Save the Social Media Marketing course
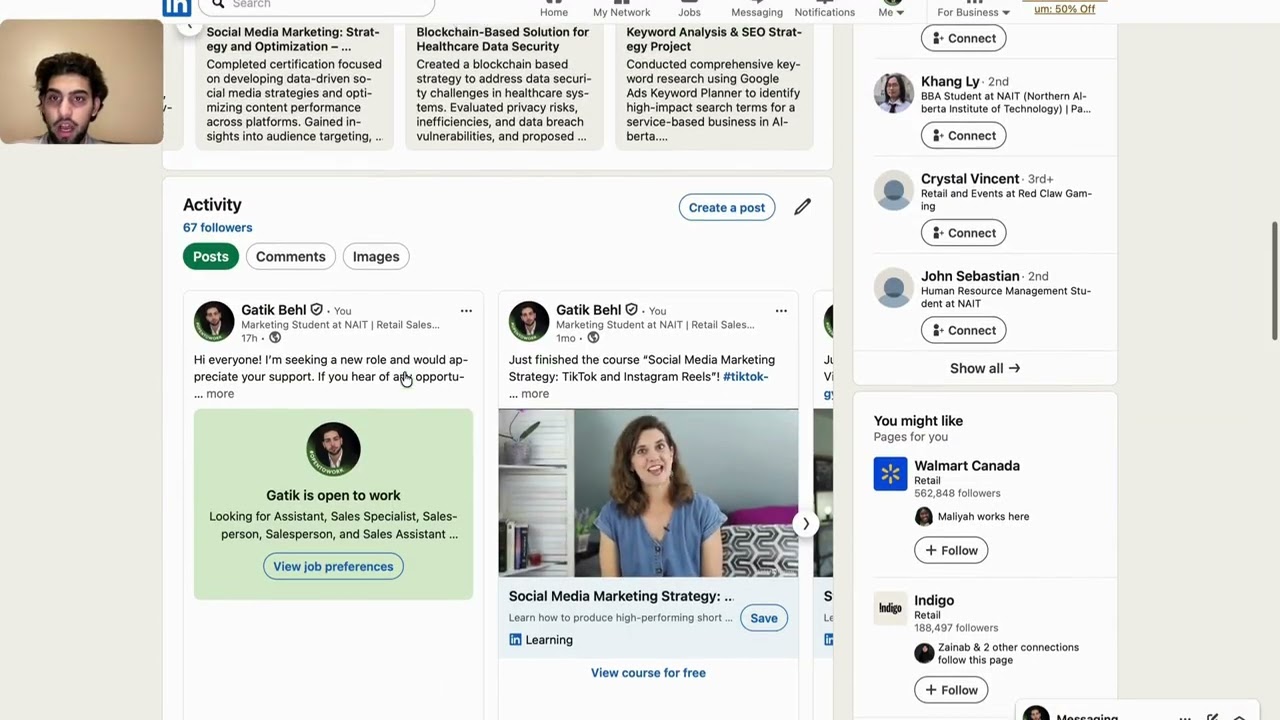 [x=764, y=618]
